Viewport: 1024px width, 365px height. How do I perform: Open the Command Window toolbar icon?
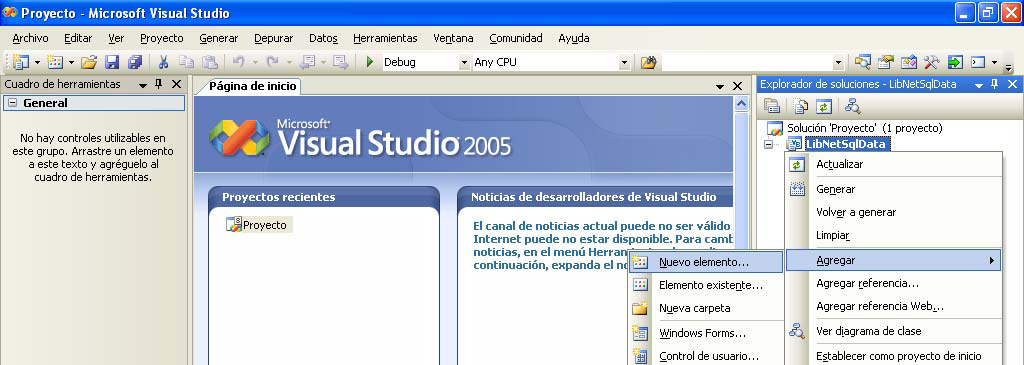click(x=978, y=62)
